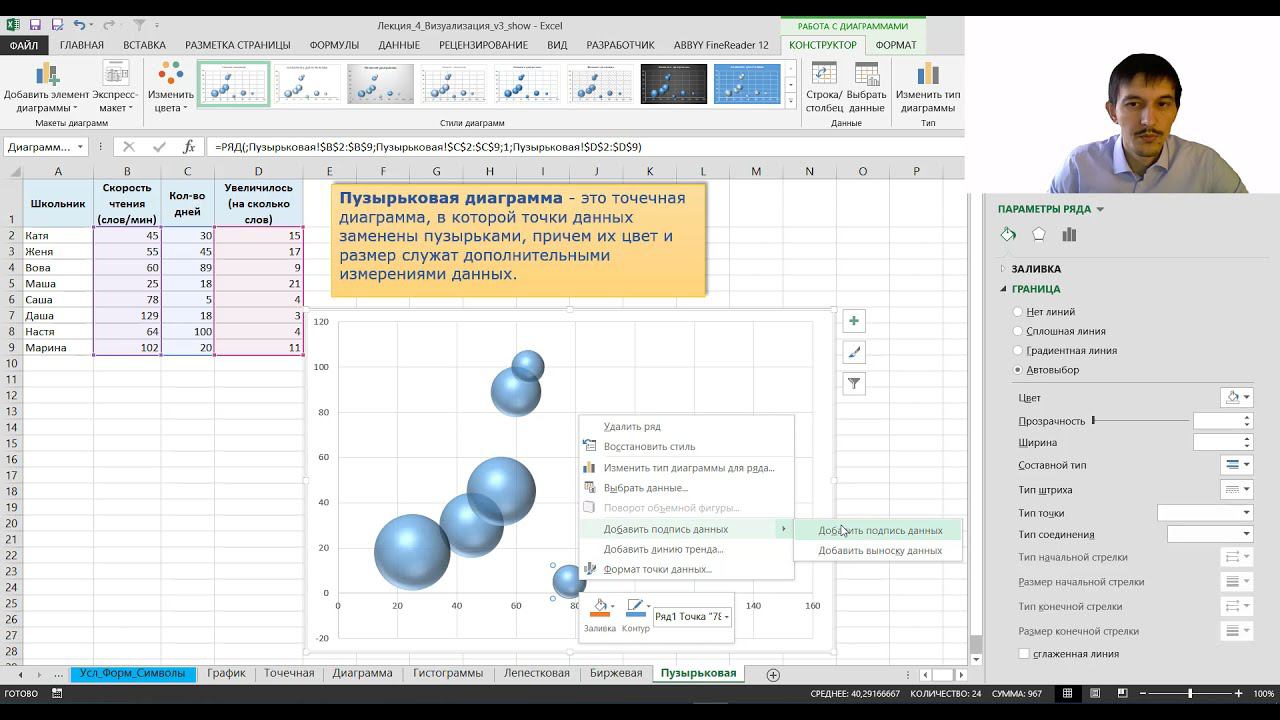Screen dimensions: 1280x720
Task: Select the Effects pentagon icon in the series pane
Action: pyautogui.click(x=1039, y=235)
